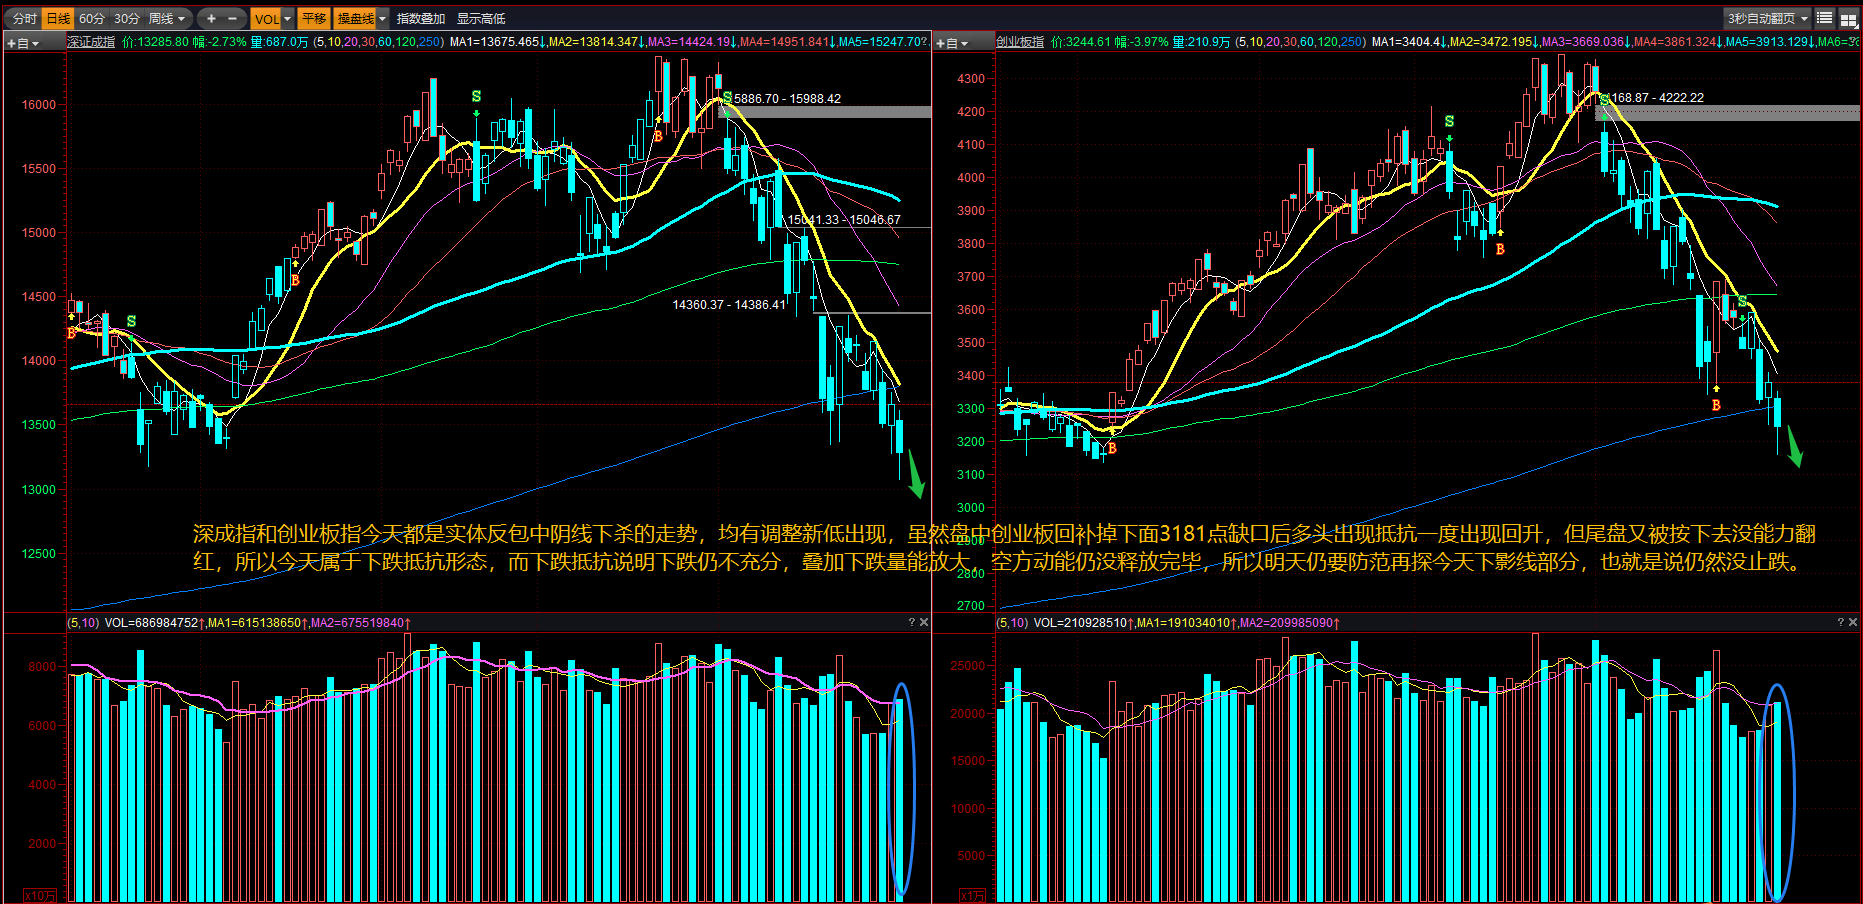Click gray gap zone bar on left chart
This screenshot has height=904, width=1863.
pos(825,112)
